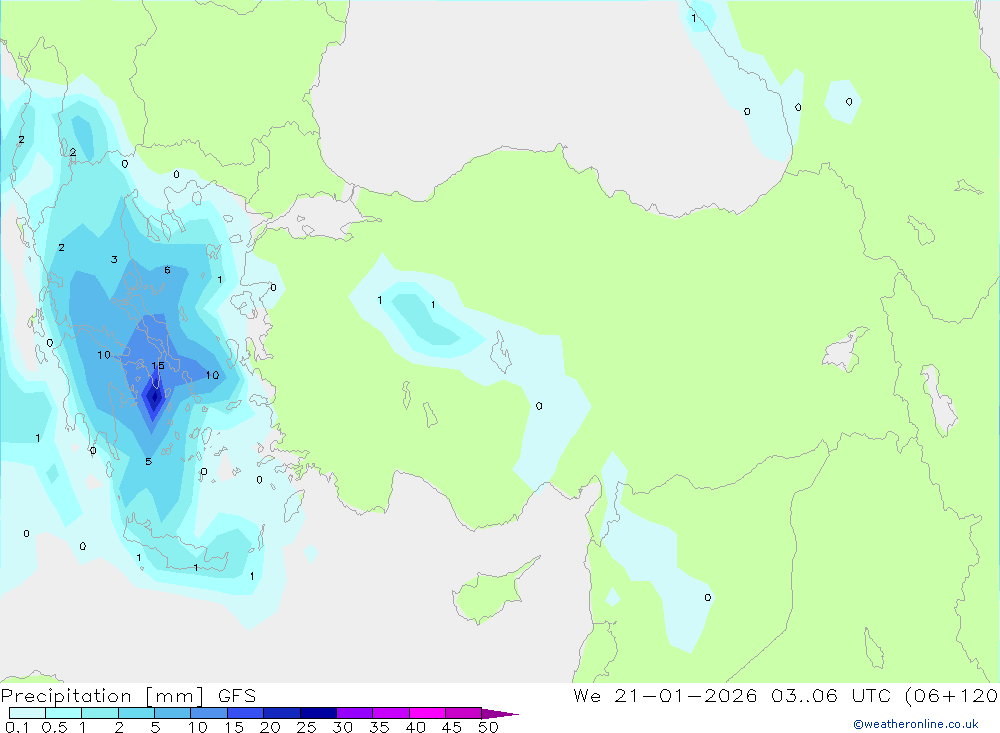
Task: Click the '6' precipitation value on the map
Action: [x=167, y=270]
